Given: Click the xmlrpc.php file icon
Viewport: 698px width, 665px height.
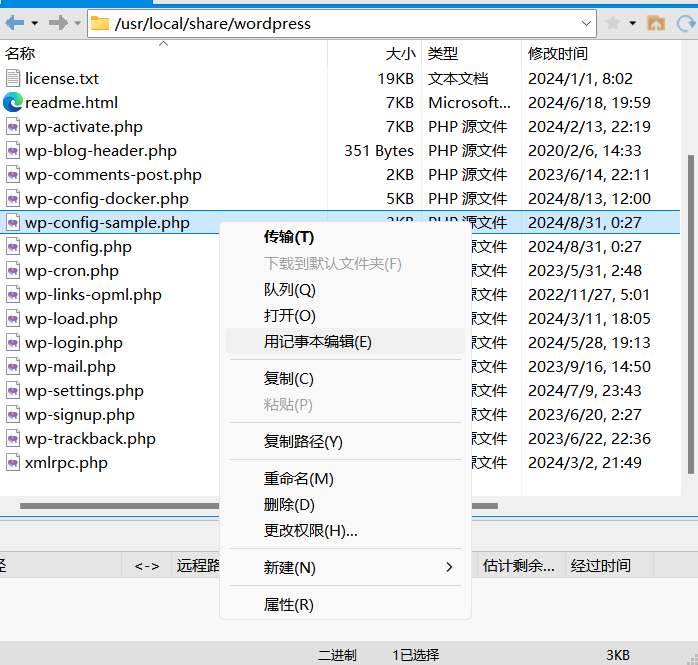Looking at the screenshot, I should [x=13, y=463].
